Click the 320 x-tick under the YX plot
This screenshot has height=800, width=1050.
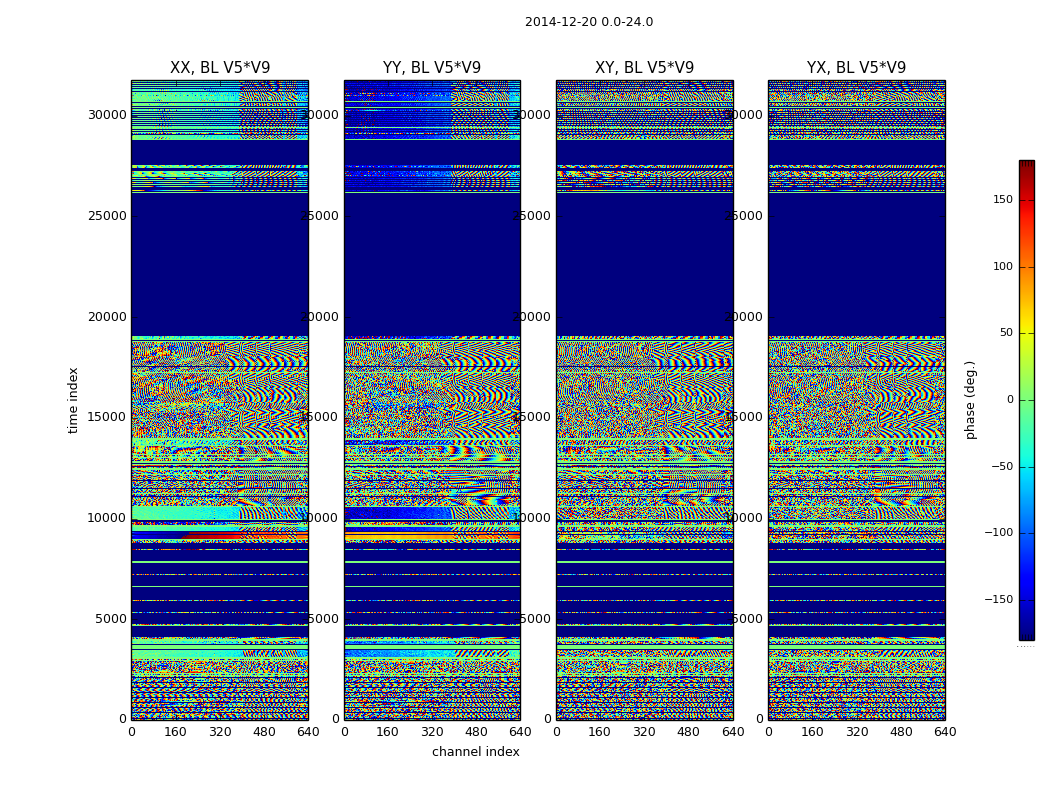(856, 732)
